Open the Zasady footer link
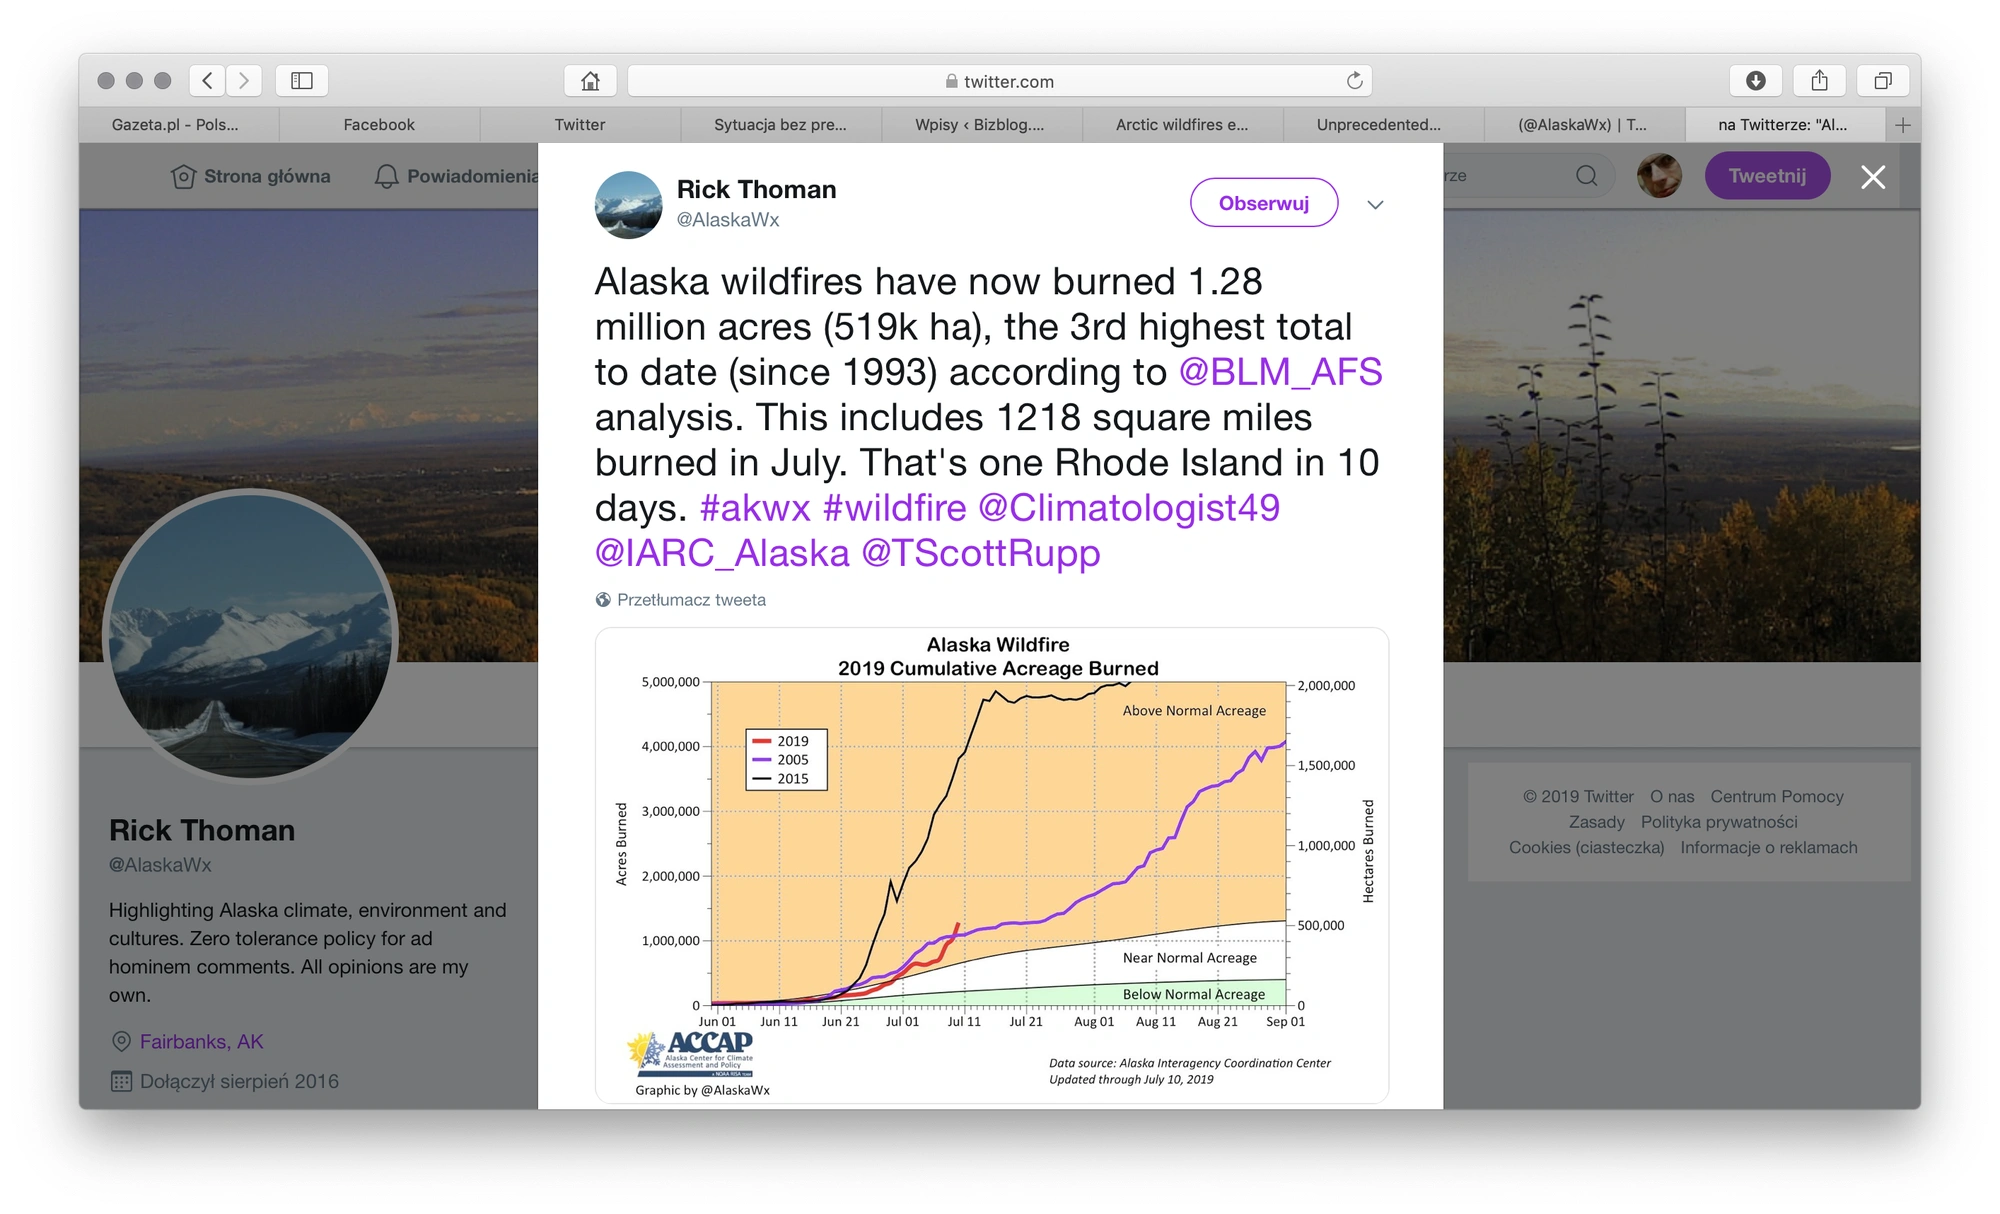Viewport: 2000px width, 1214px height. point(1597,822)
